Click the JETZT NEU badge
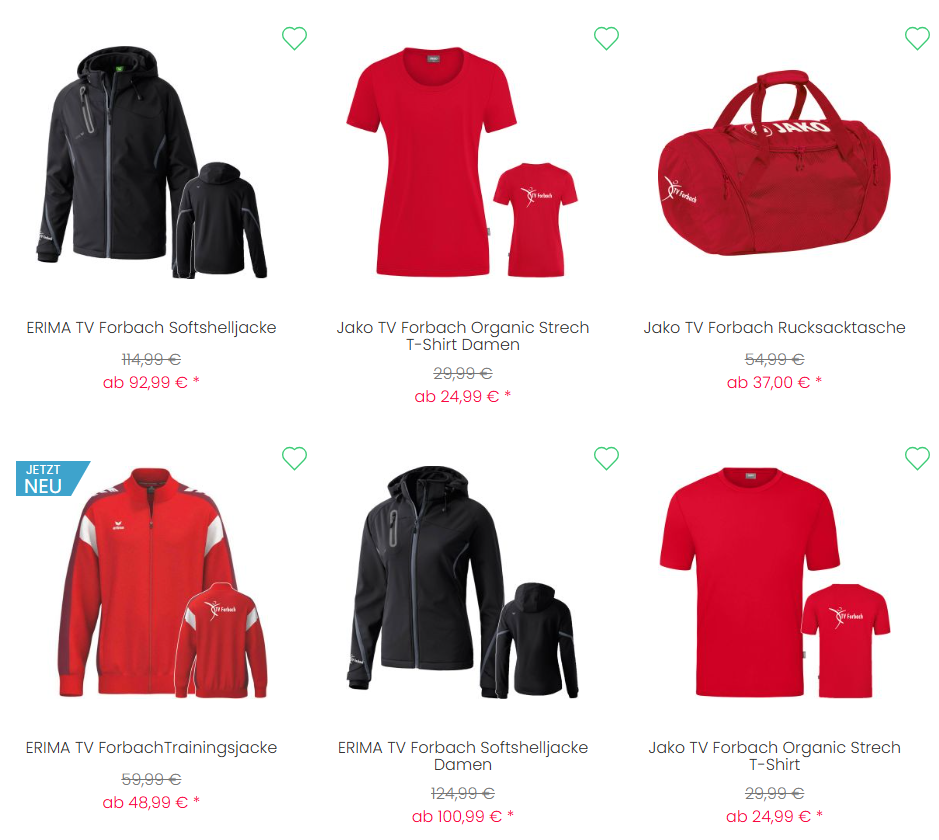 52,478
